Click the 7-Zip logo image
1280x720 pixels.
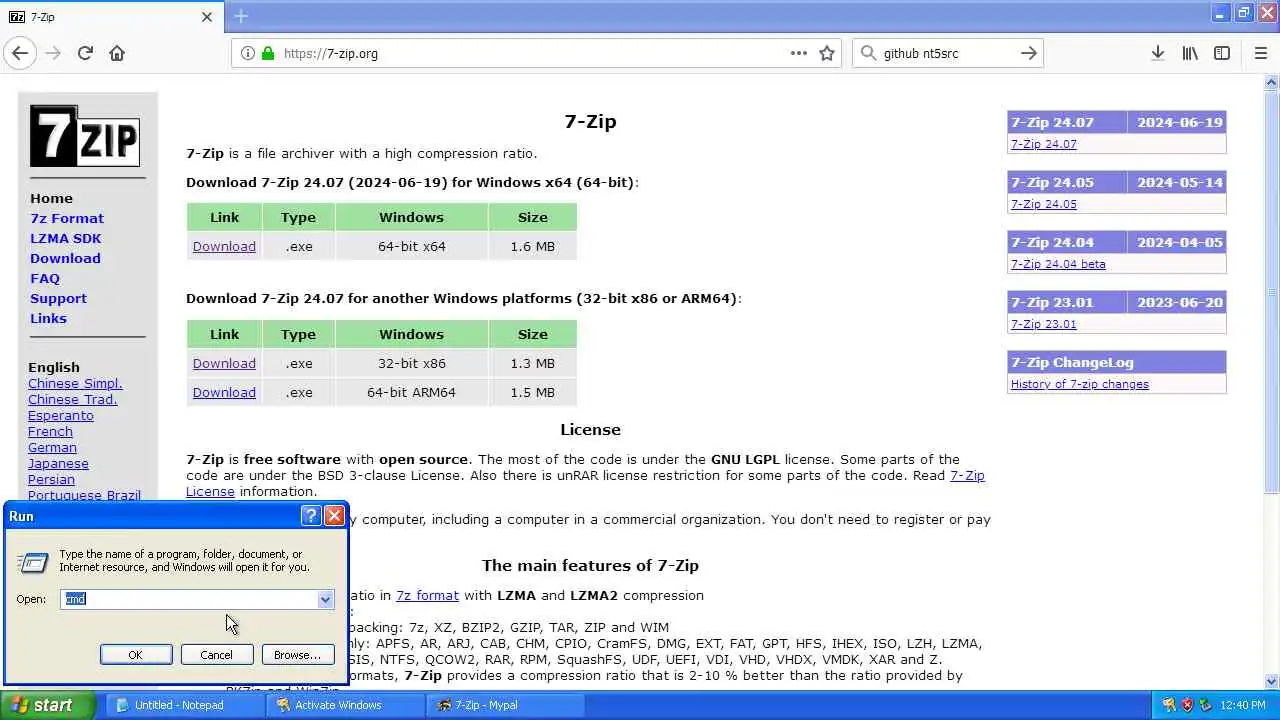85,135
